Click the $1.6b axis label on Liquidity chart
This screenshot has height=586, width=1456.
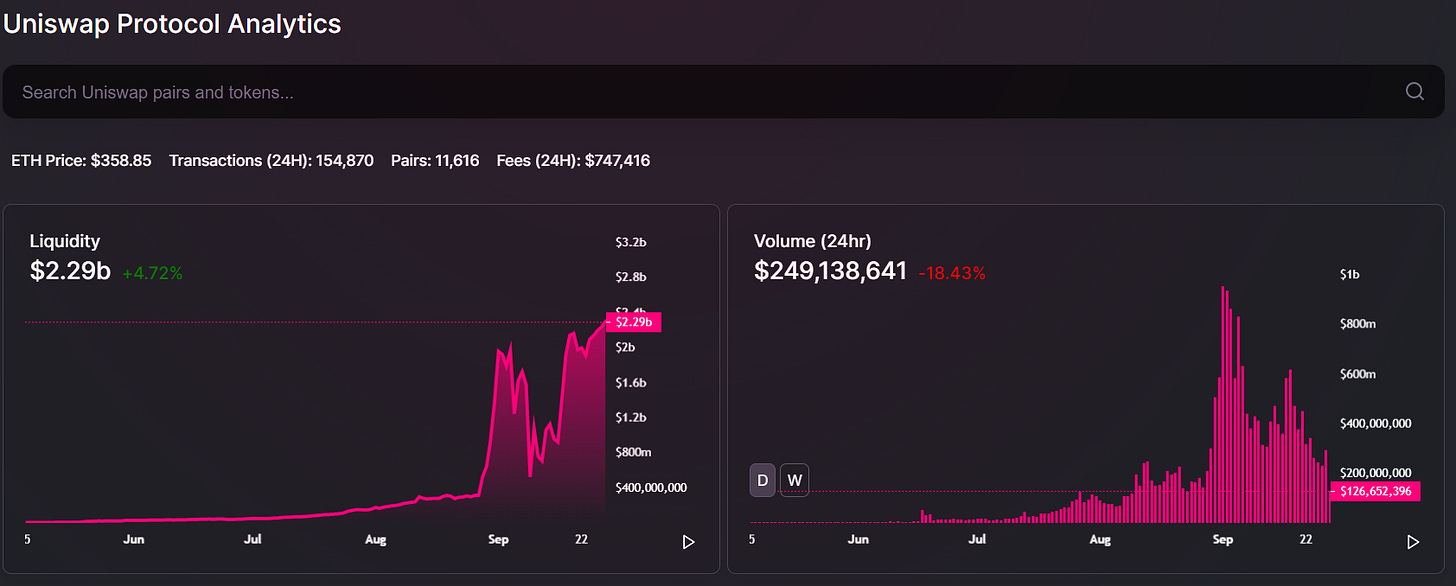[632, 383]
